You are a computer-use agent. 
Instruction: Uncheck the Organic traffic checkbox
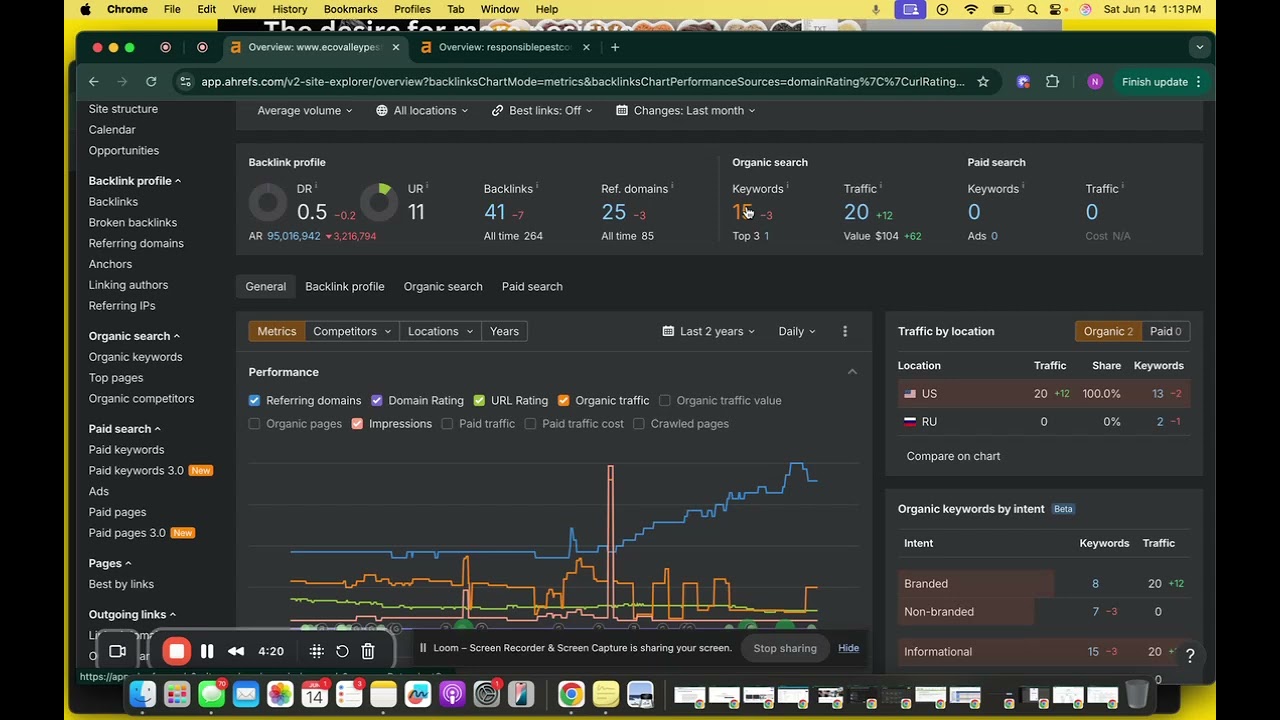pos(563,400)
